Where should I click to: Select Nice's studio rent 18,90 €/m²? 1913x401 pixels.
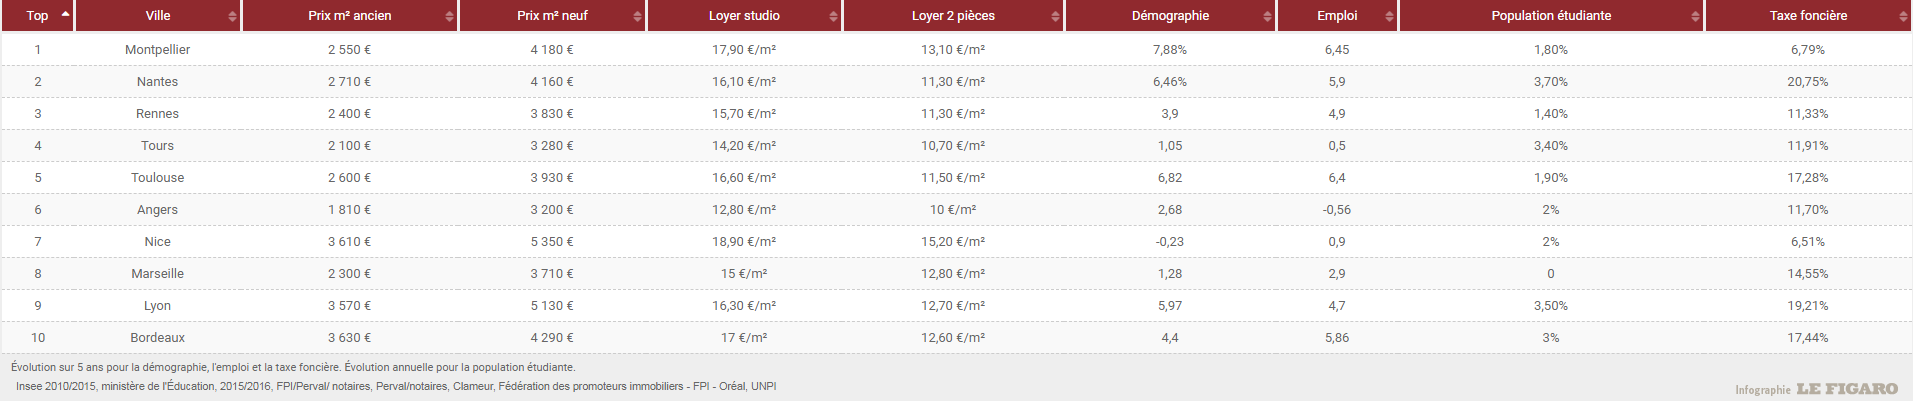pyautogui.click(x=744, y=241)
